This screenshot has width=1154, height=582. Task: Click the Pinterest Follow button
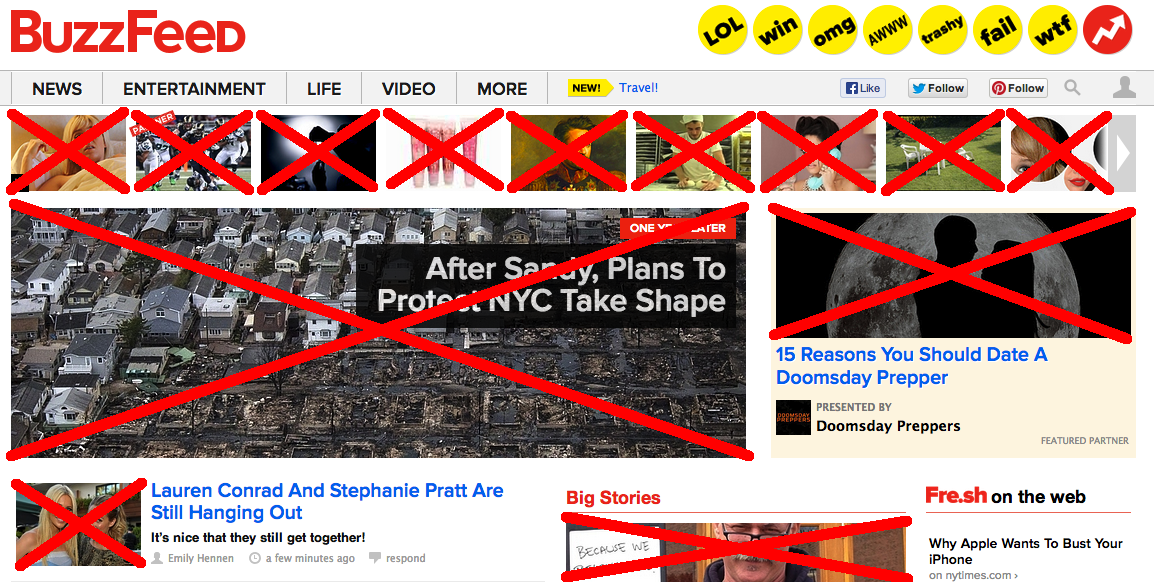point(1018,88)
